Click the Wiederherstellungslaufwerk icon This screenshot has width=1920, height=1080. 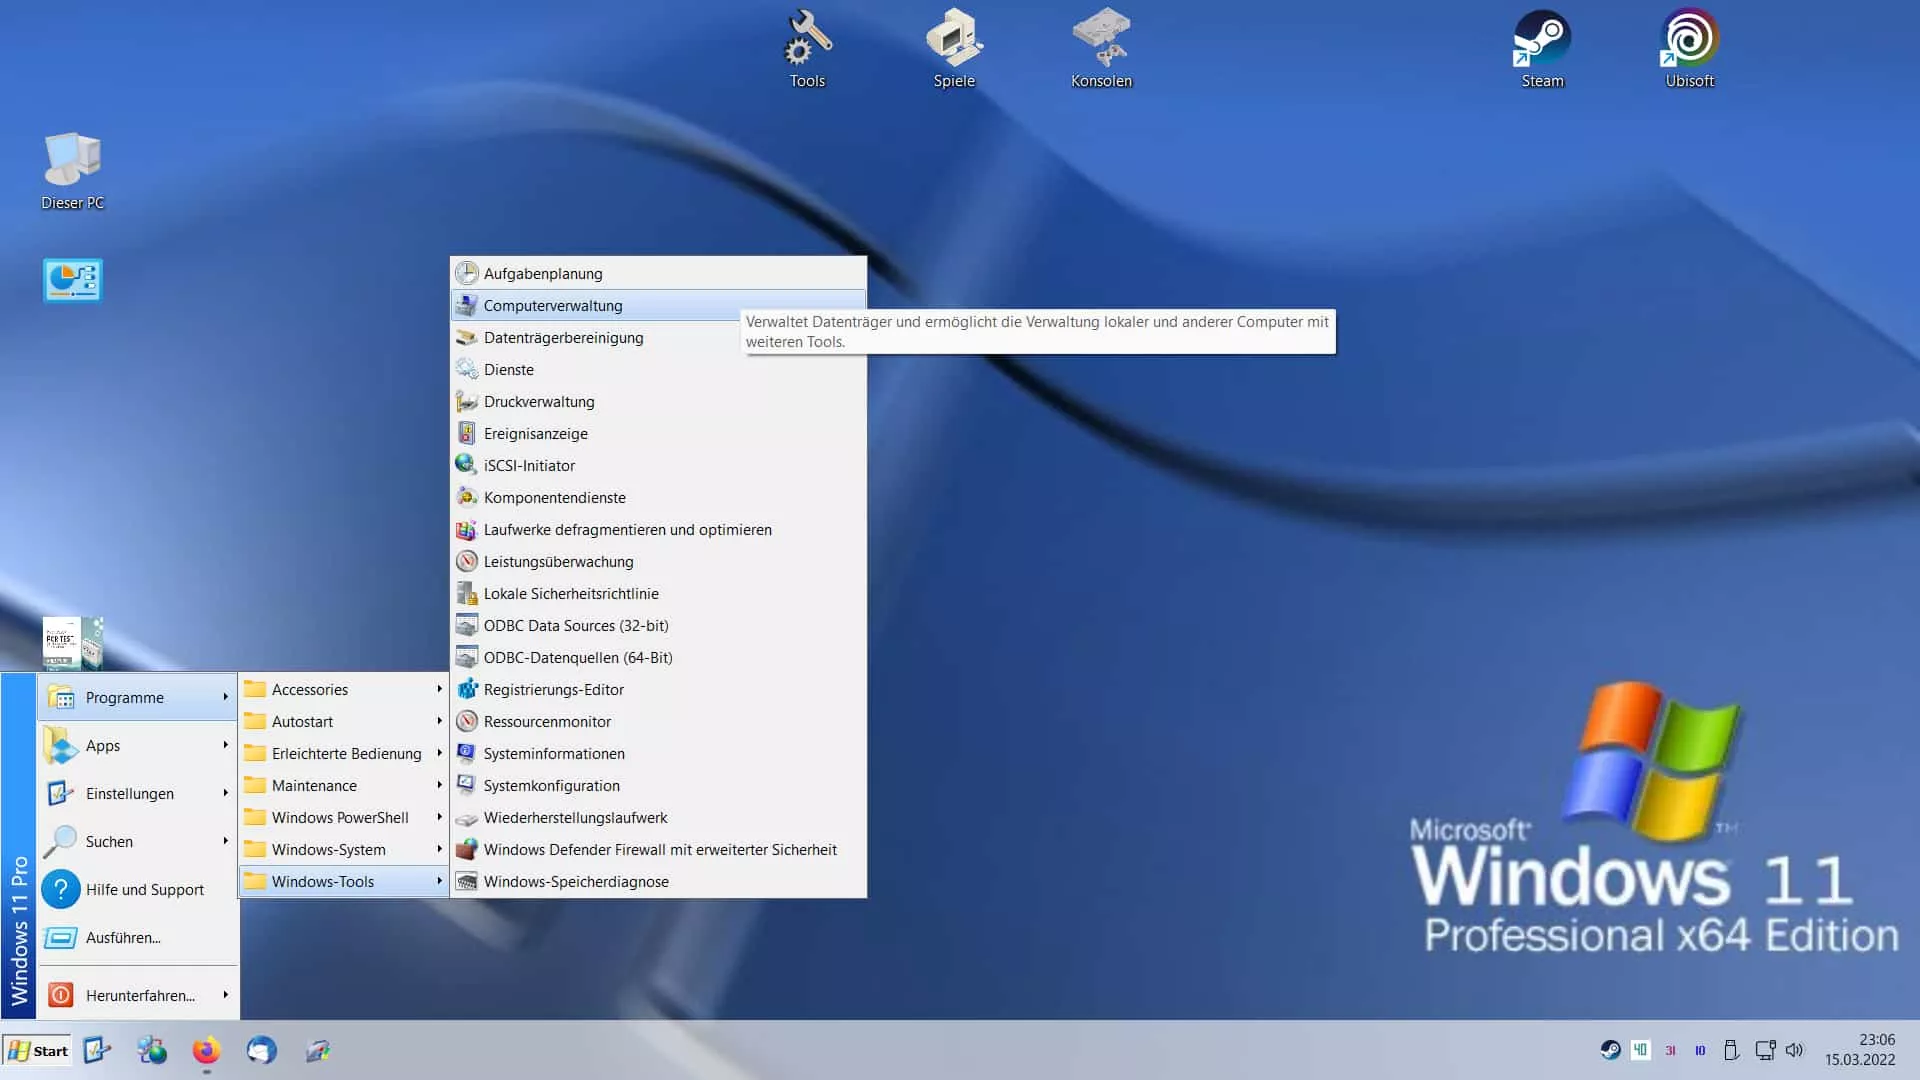466,817
